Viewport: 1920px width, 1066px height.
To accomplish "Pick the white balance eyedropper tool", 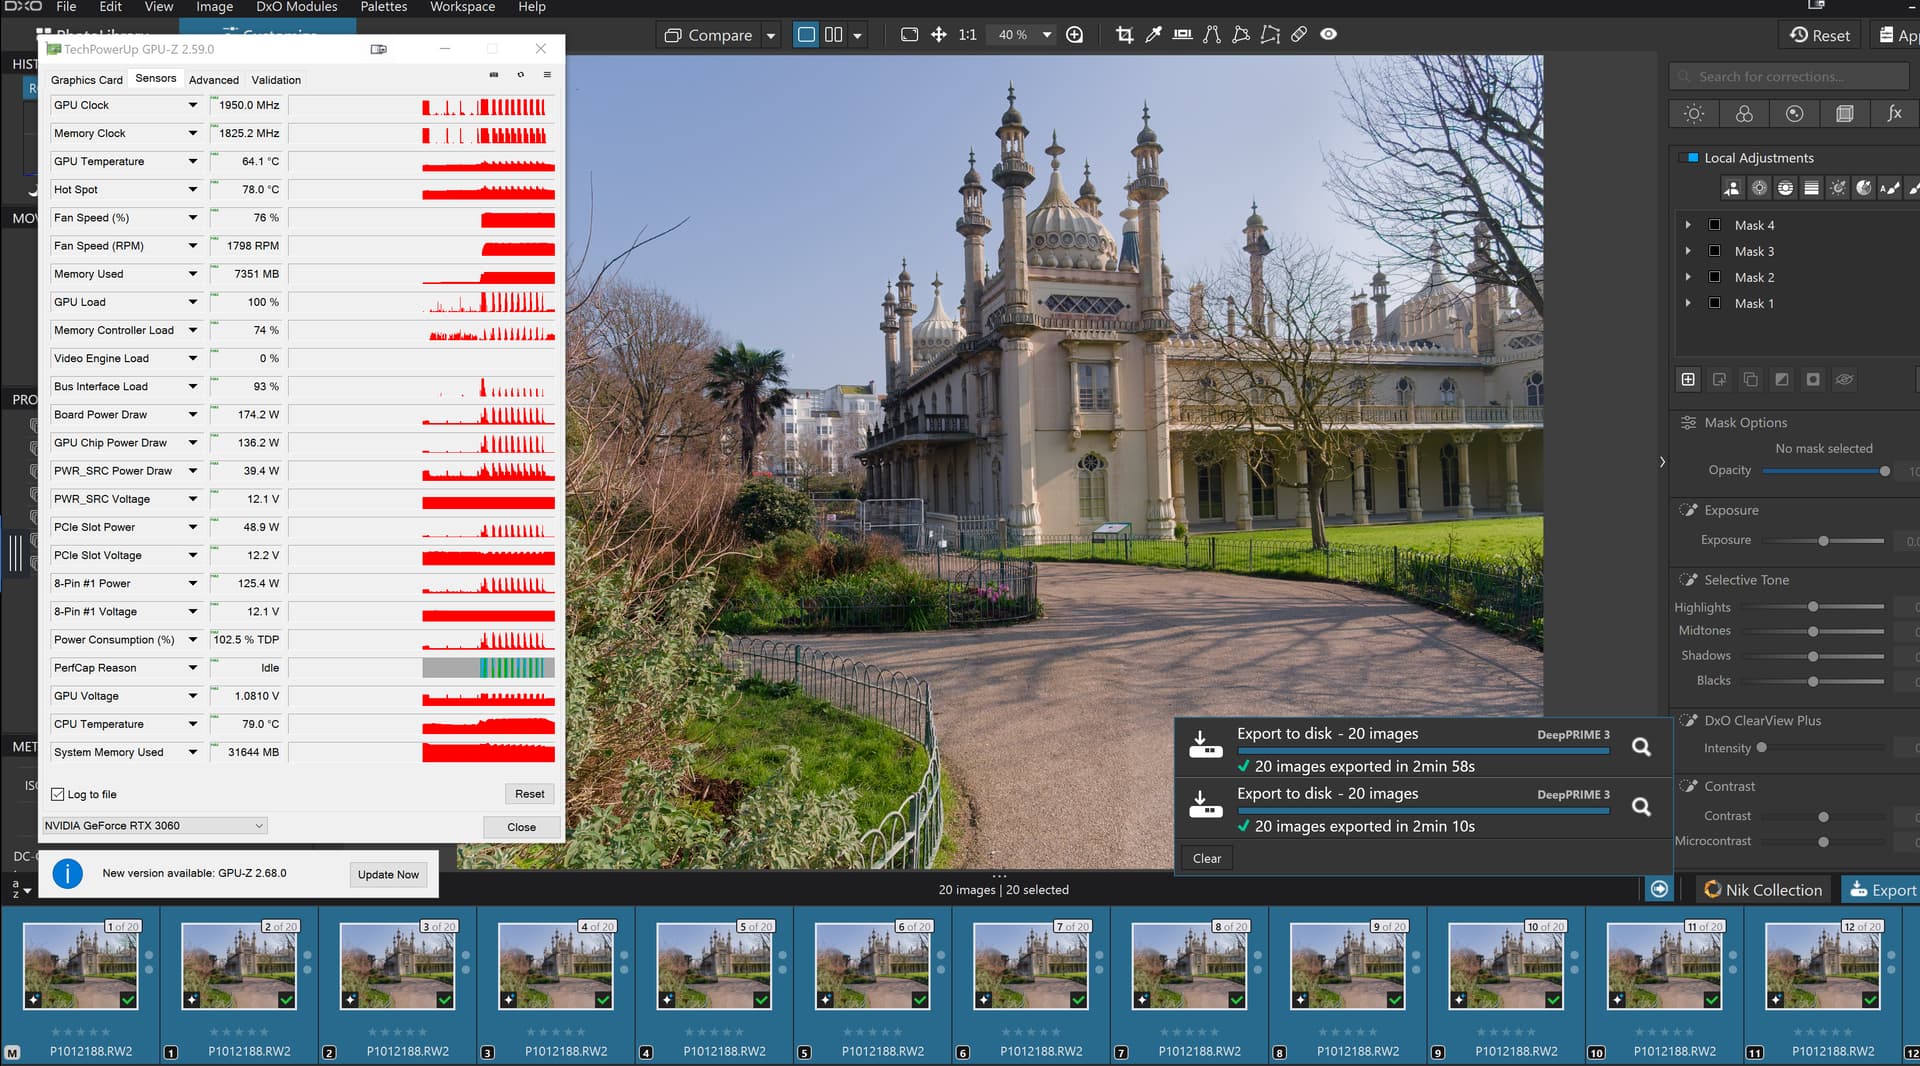I will [x=1153, y=35].
